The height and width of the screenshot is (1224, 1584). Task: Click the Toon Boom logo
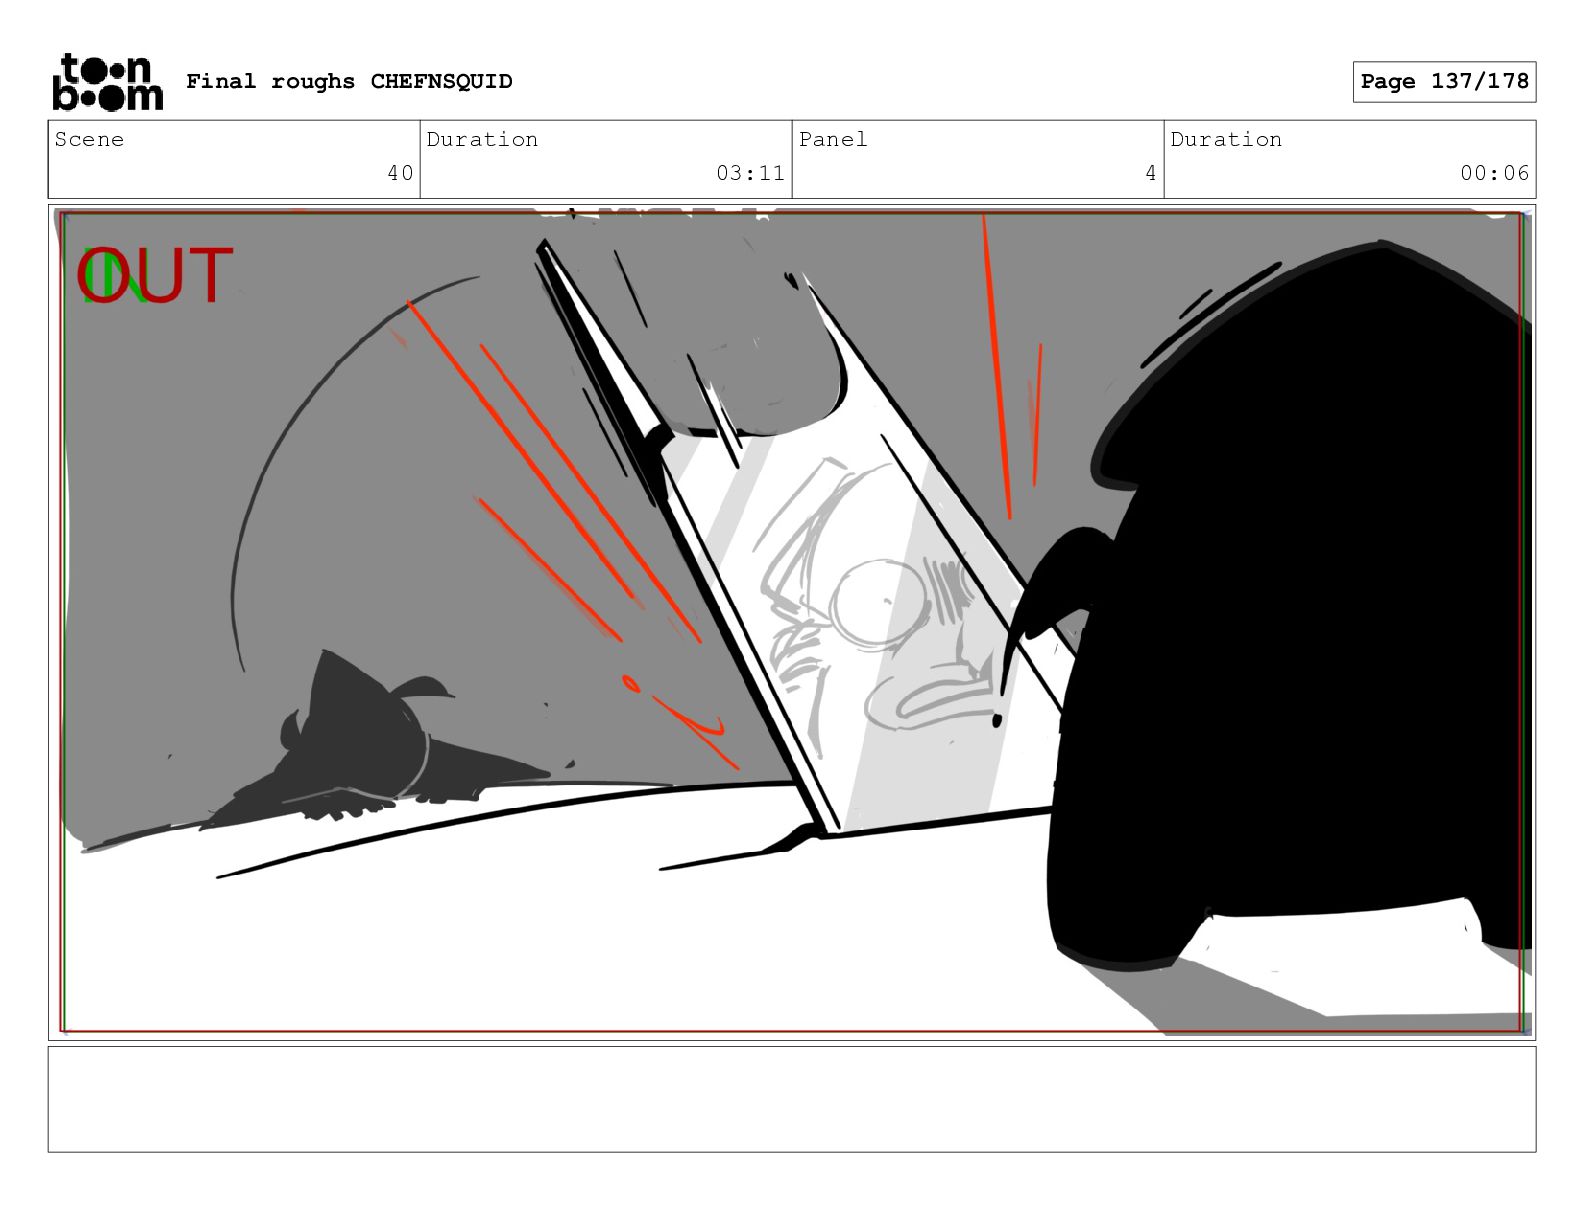[x=107, y=81]
